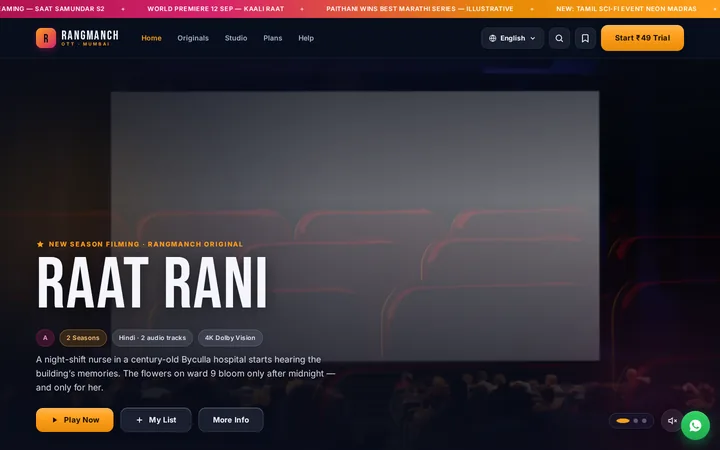Open the Plans nav item

click(x=272, y=38)
